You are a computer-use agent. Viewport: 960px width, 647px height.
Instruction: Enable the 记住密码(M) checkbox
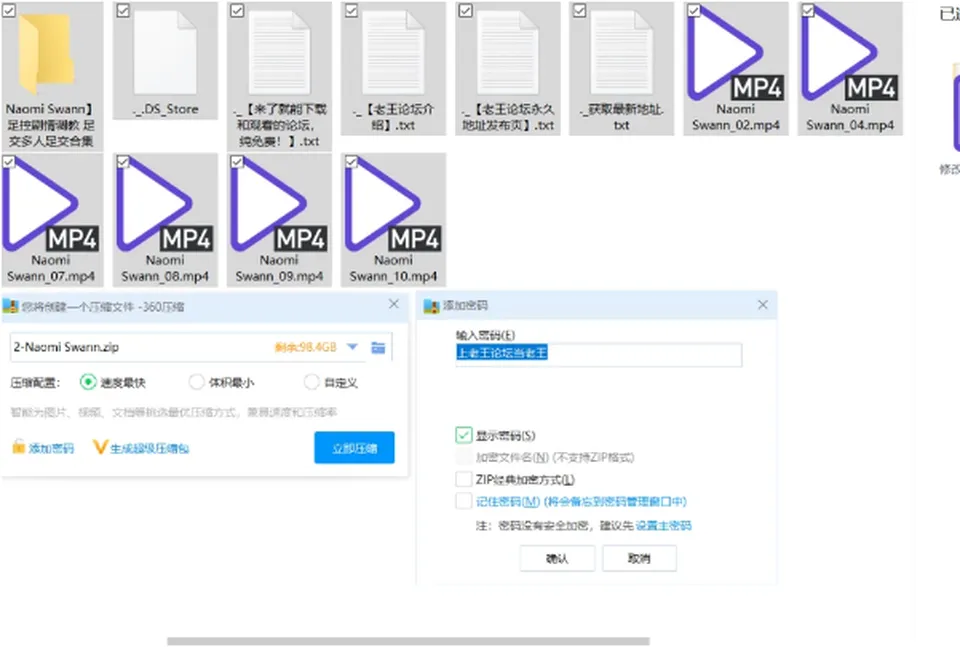[x=463, y=501]
